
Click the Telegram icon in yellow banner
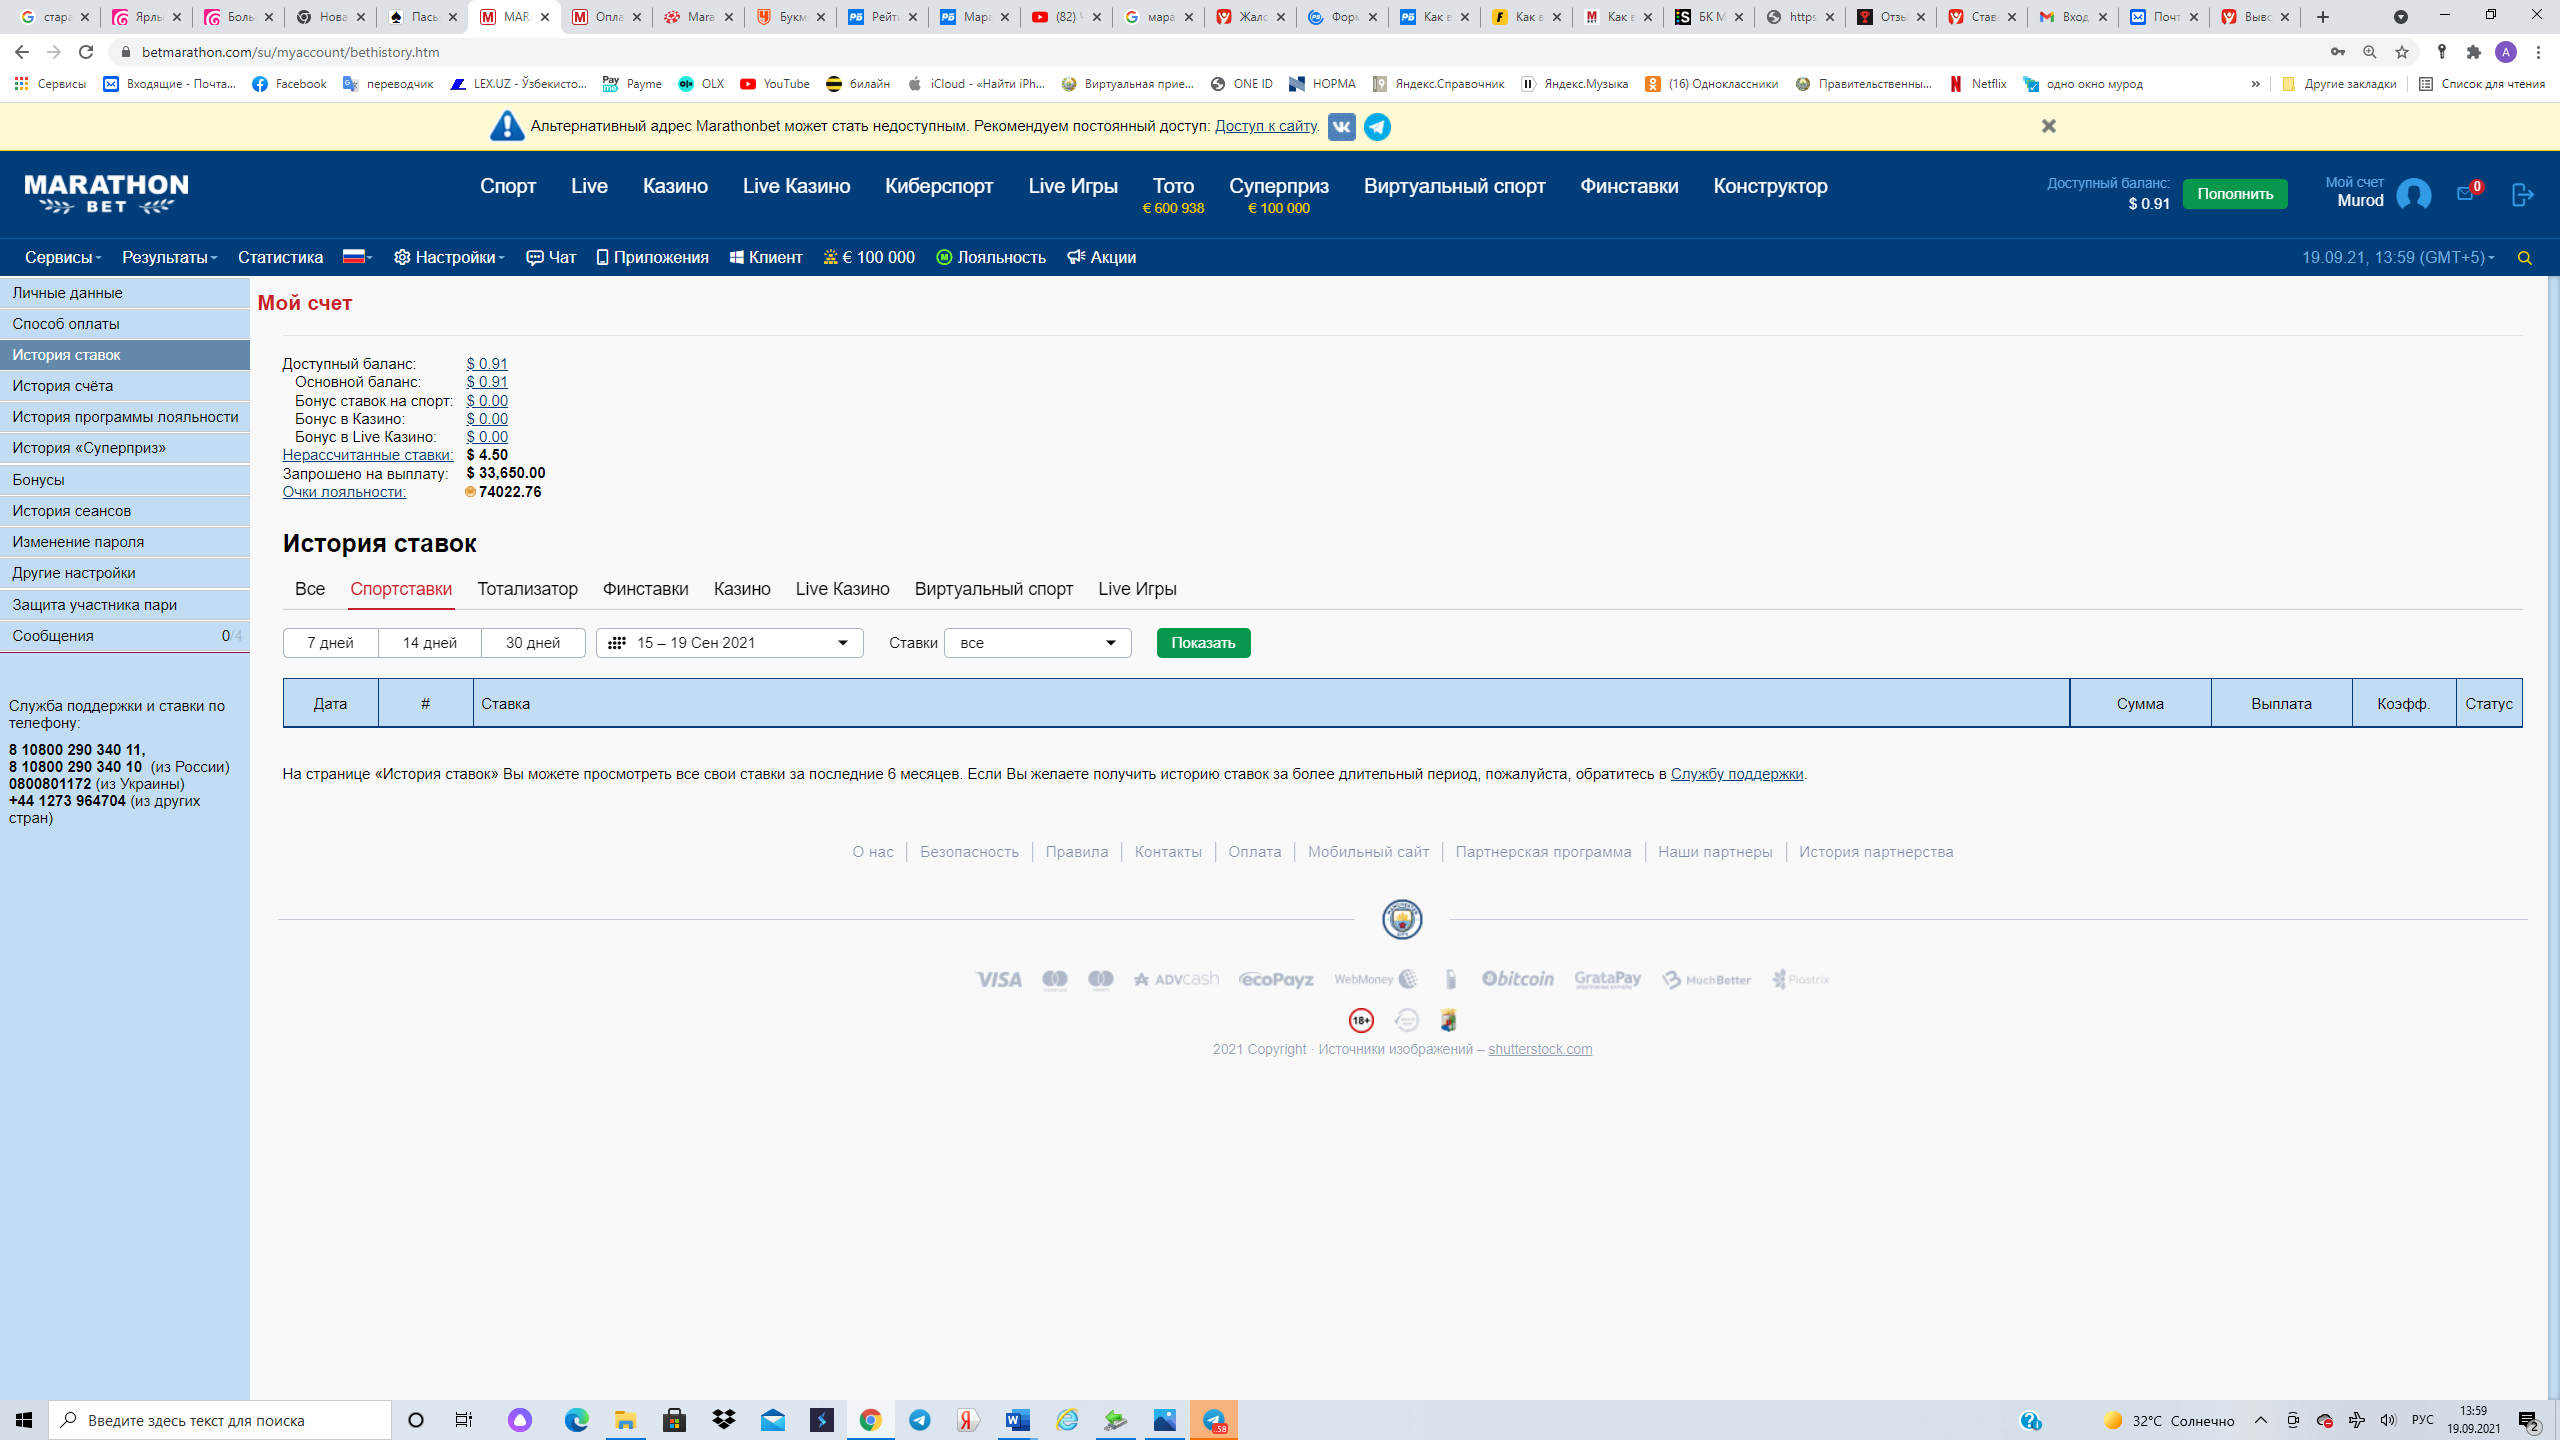coord(1377,127)
